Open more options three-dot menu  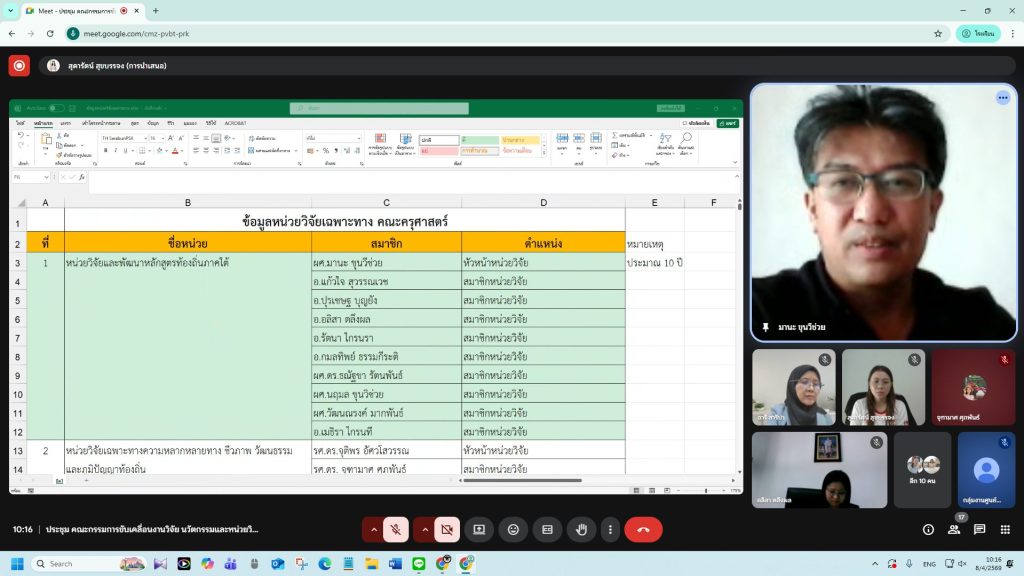(610, 530)
